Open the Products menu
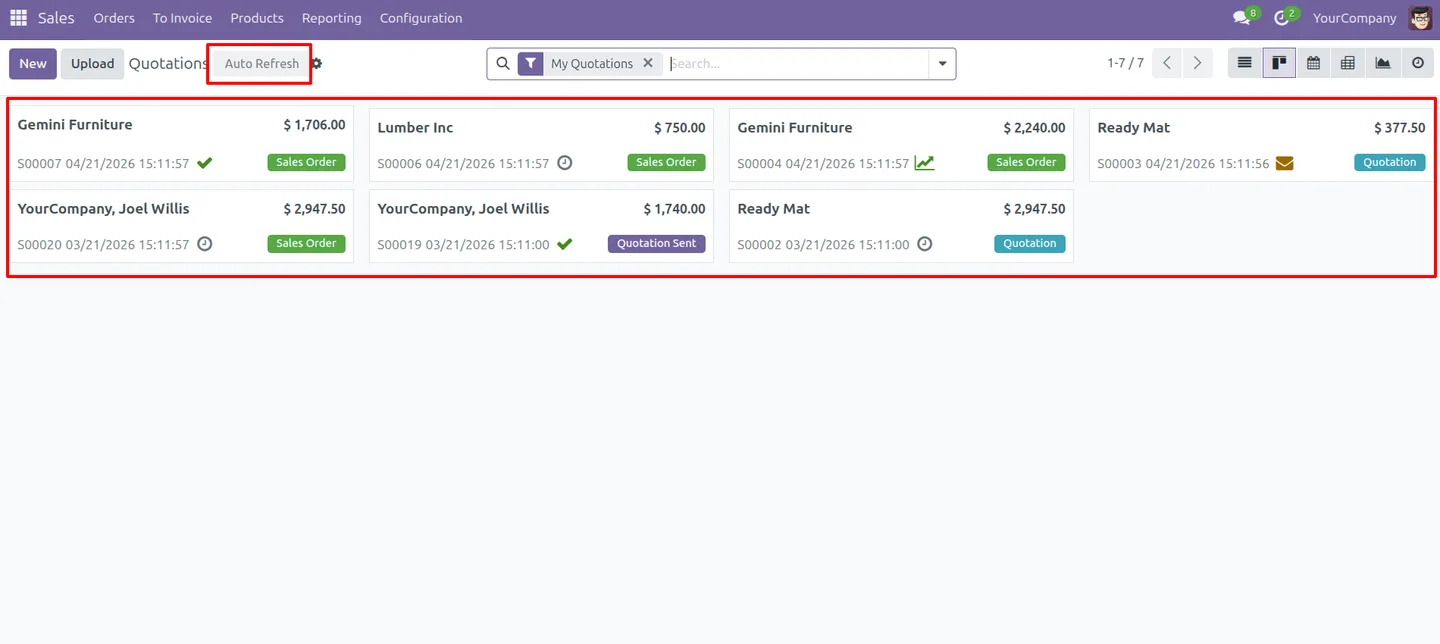Viewport: 1440px width, 644px height. [x=257, y=18]
